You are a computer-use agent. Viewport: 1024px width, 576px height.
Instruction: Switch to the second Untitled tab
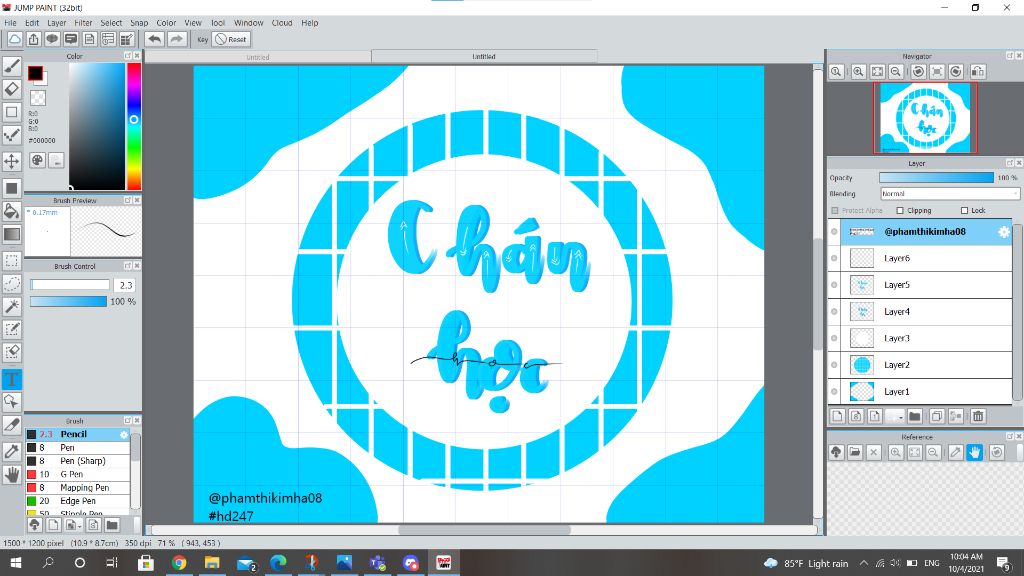coord(484,57)
